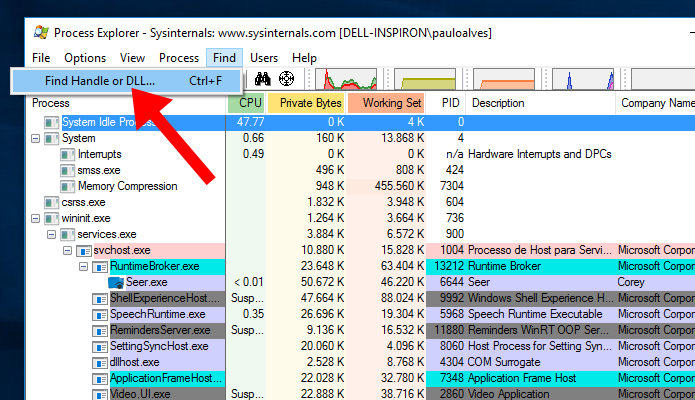Click the binoculars find toolbar icon

click(262, 79)
